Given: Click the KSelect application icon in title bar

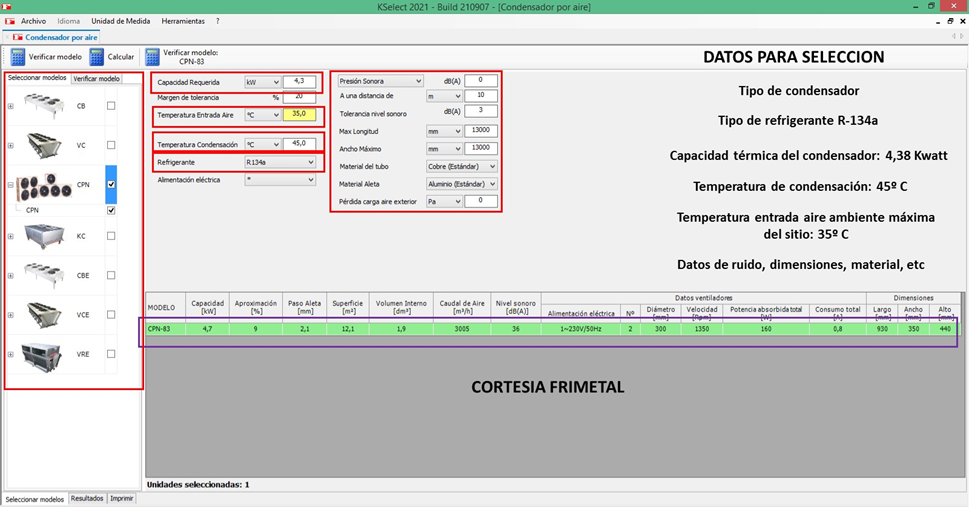Looking at the screenshot, I should click(7, 6).
